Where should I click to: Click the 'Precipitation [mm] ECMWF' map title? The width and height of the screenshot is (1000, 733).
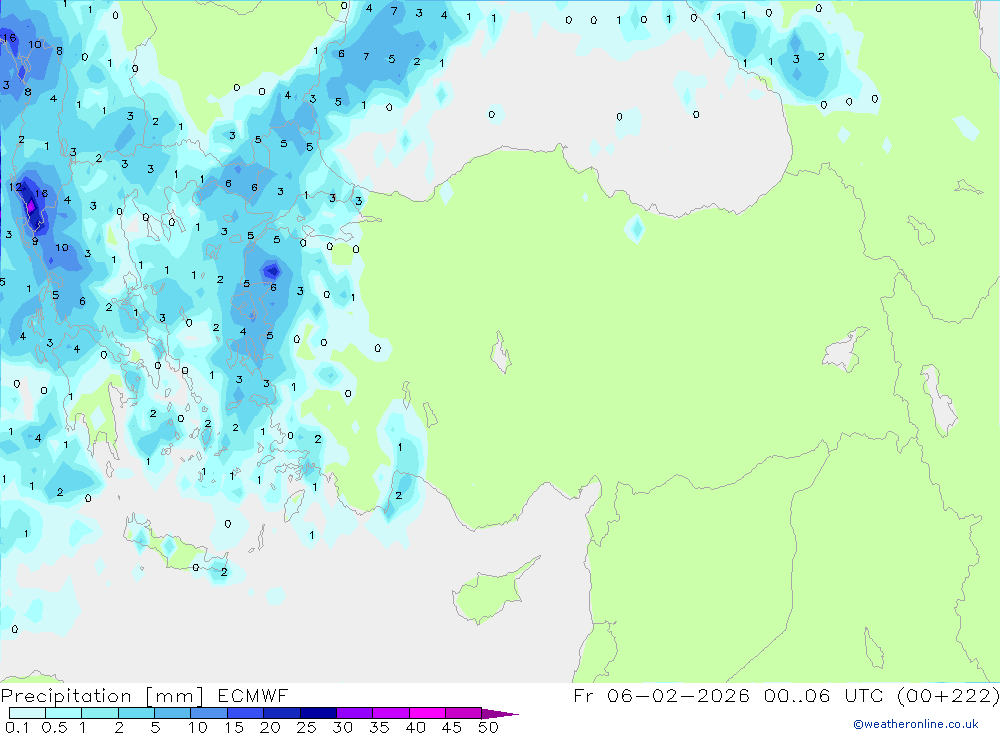tap(145, 695)
